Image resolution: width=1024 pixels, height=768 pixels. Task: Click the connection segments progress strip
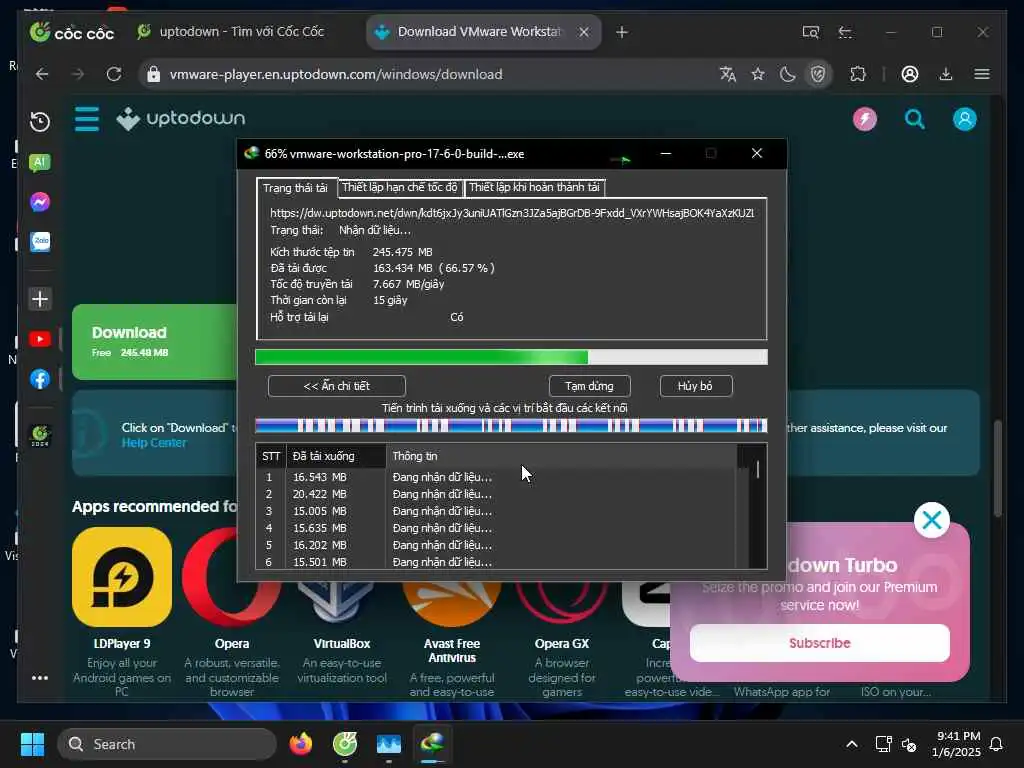(x=511, y=426)
